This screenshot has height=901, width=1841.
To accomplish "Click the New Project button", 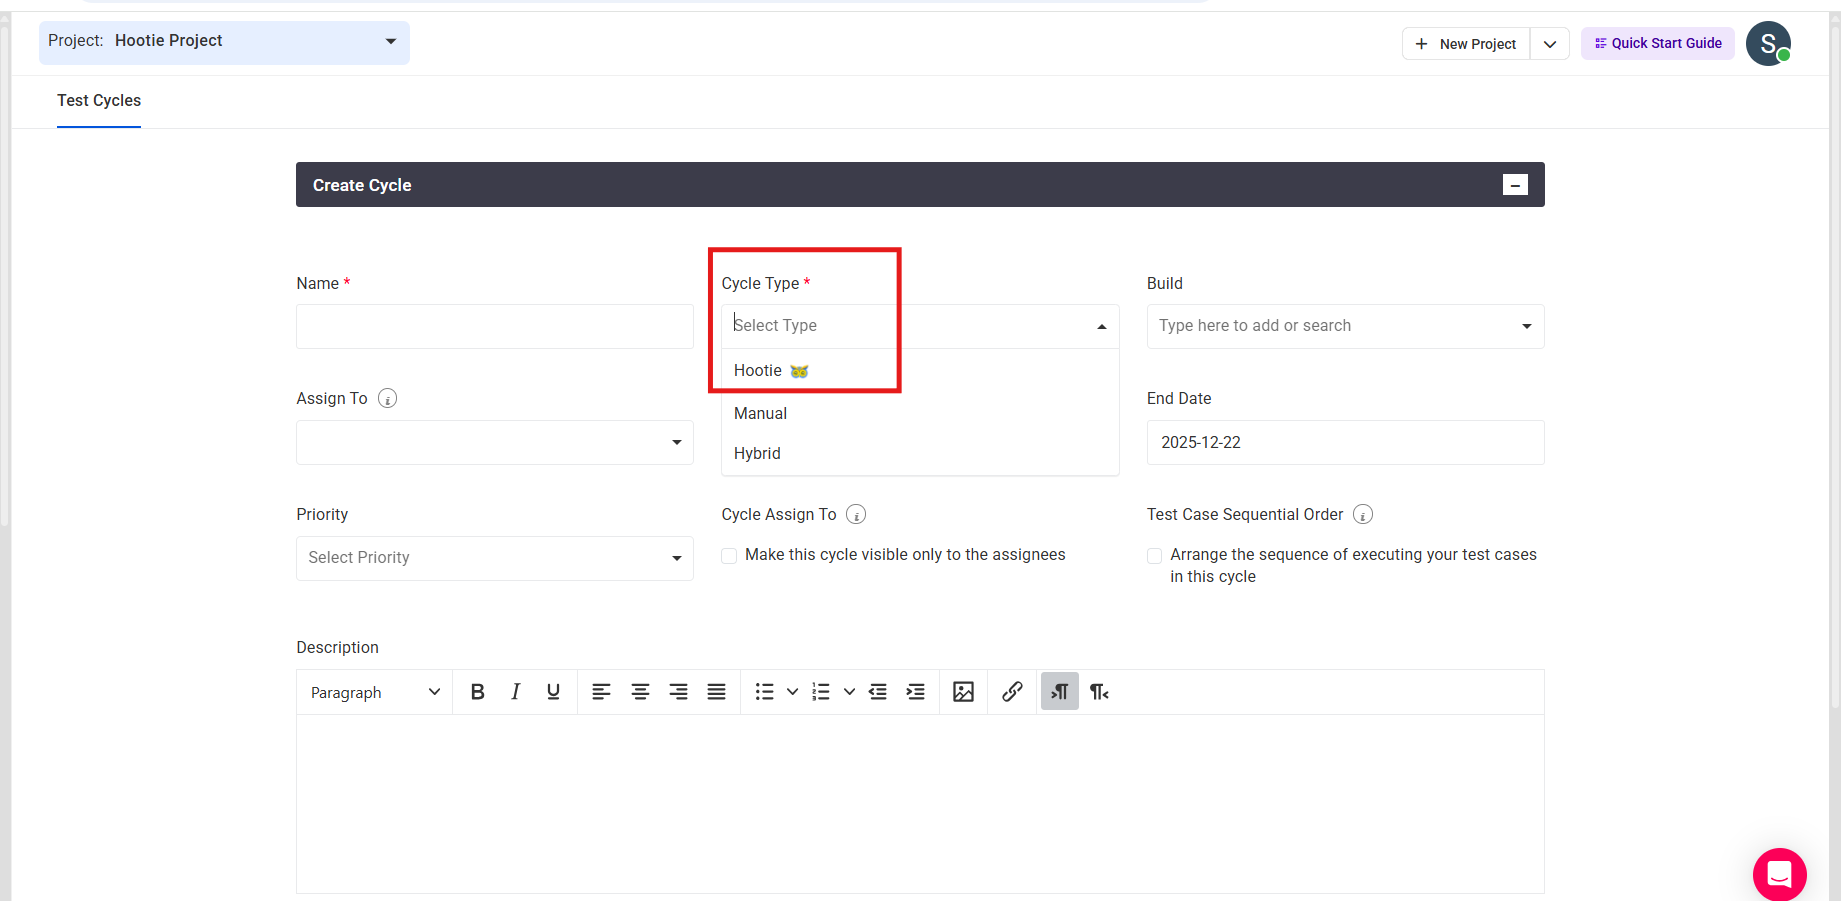I will click(x=1466, y=44).
